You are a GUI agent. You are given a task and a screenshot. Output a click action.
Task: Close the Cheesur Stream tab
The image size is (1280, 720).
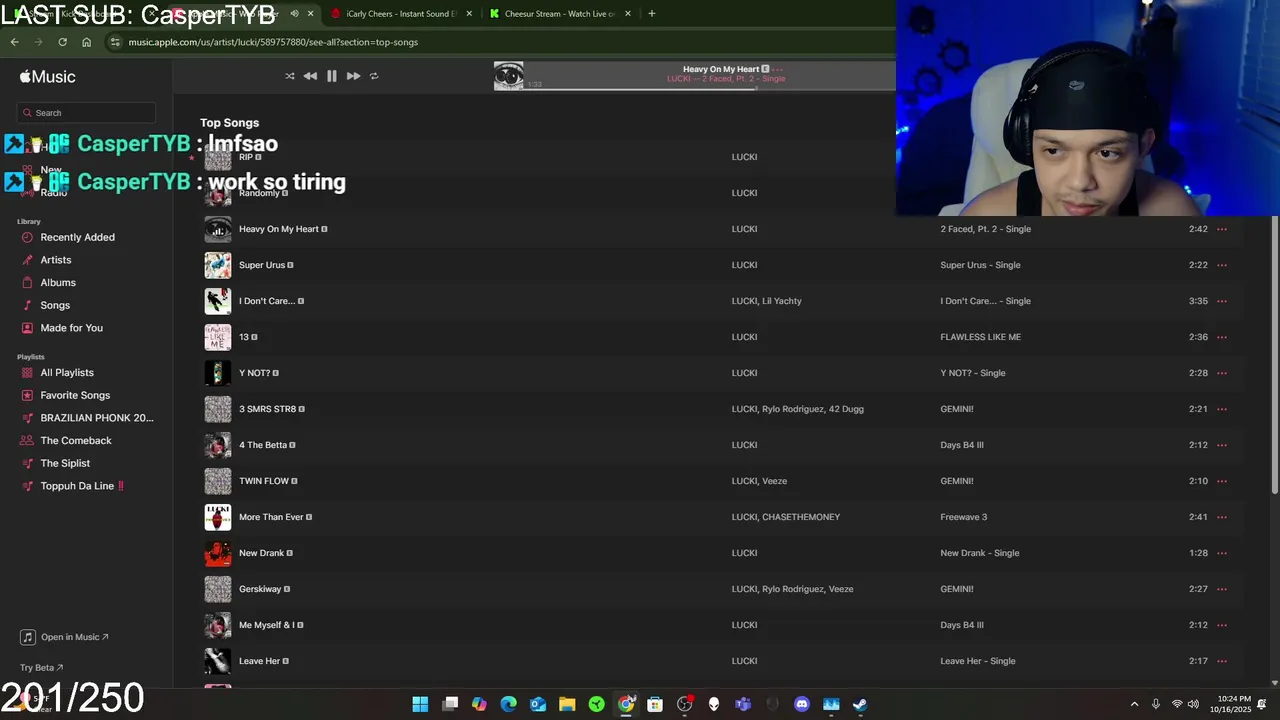click(628, 14)
